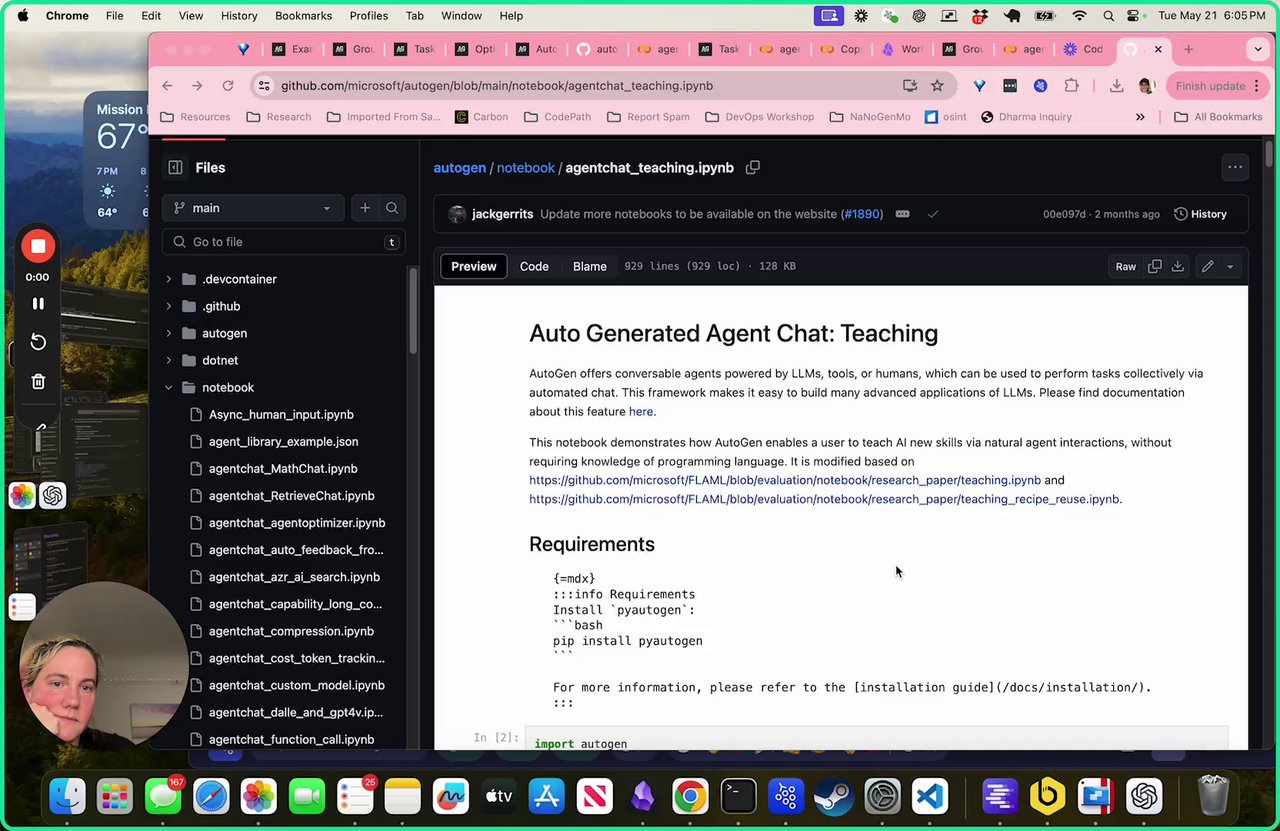
Task: Open the Bookmarks menu in the menu bar
Action: point(303,16)
